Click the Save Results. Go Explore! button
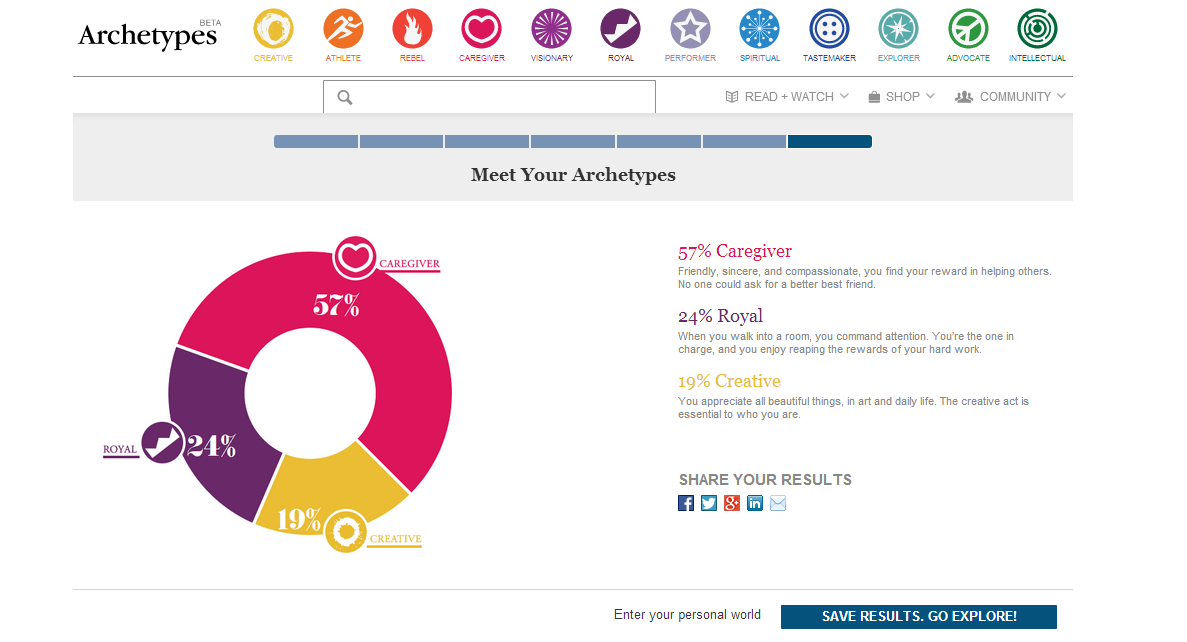Image resolution: width=1187 pixels, height=642 pixels. 918,617
